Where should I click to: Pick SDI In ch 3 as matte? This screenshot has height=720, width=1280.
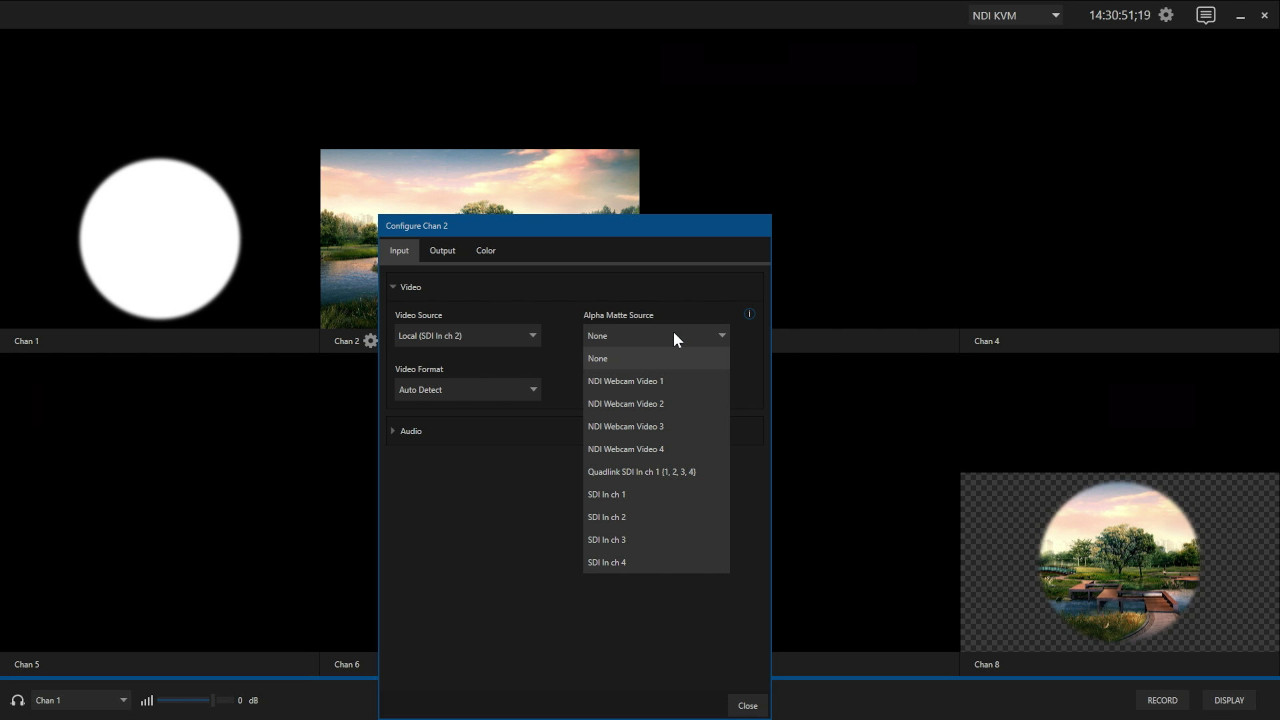pyautogui.click(x=656, y=540)
